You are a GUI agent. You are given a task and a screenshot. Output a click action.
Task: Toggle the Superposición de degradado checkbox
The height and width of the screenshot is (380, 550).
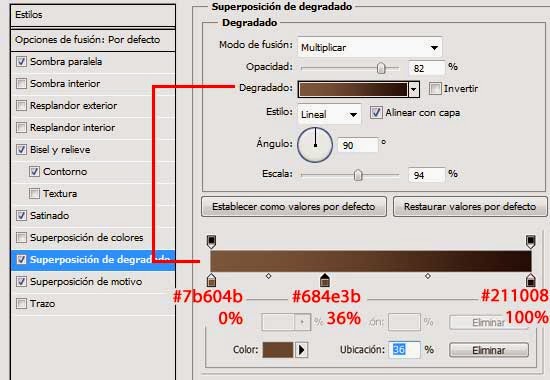coord(21,260)
